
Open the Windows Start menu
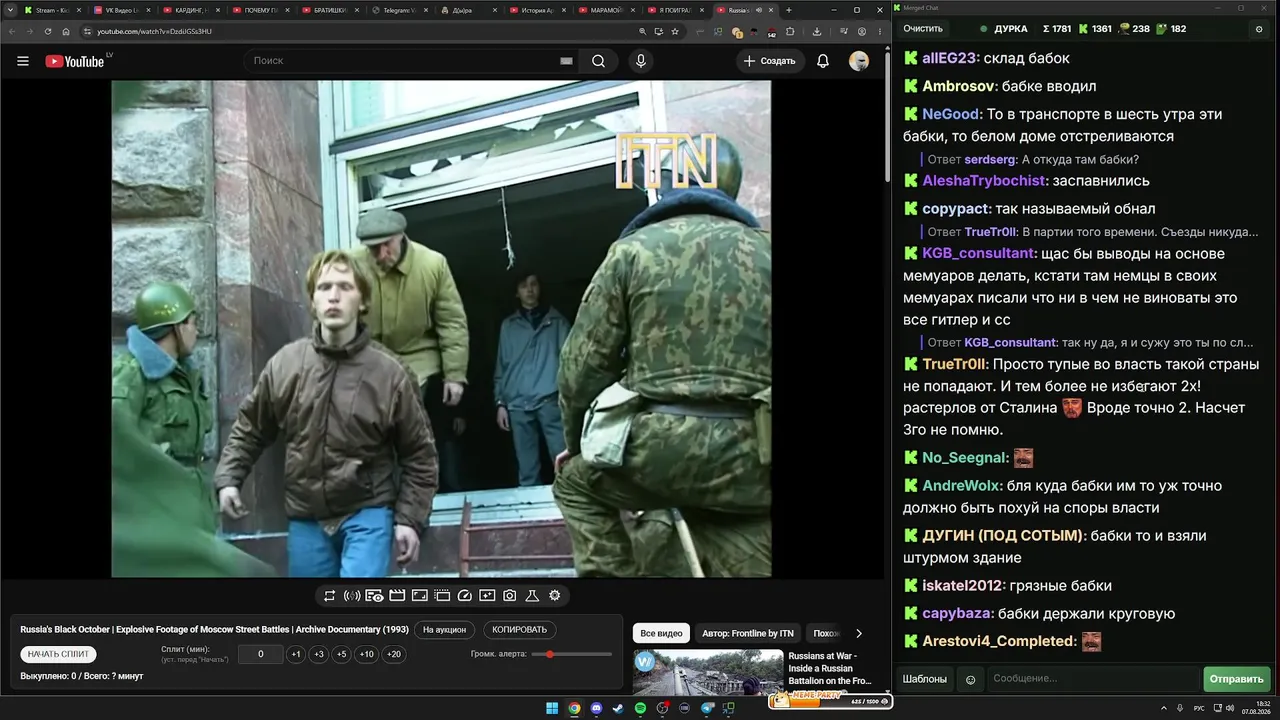click(x=551, y=708)
